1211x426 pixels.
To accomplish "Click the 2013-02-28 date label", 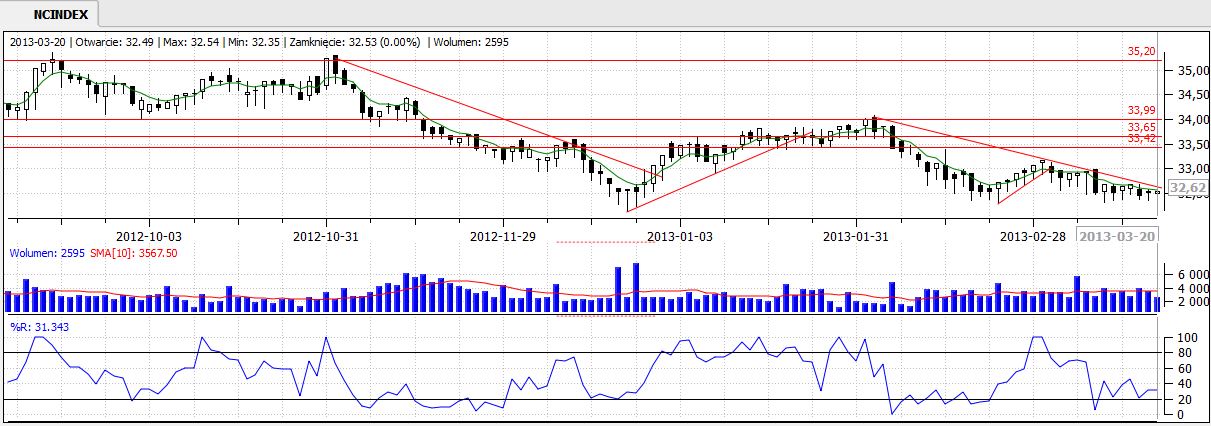I will pyautogui.click(x=1033, y=236).
